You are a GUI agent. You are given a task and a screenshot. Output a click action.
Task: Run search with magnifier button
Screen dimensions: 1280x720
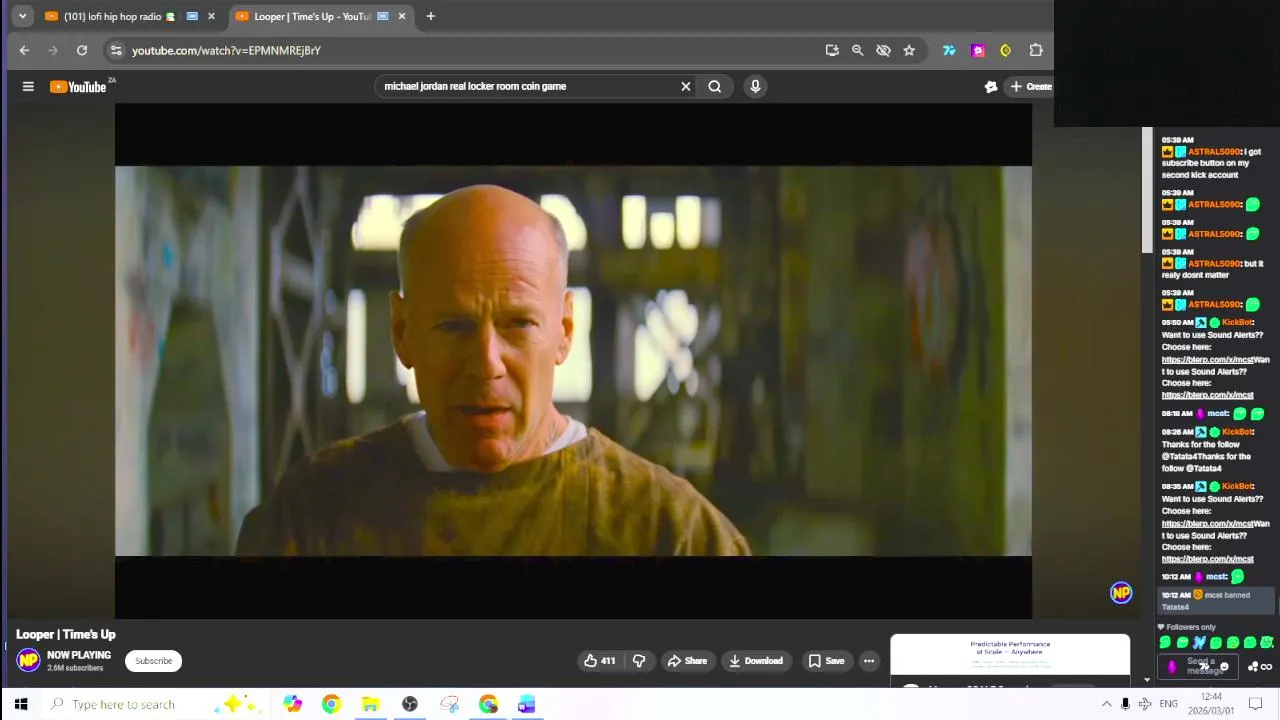pyautogui.click(x=715, y=86)
